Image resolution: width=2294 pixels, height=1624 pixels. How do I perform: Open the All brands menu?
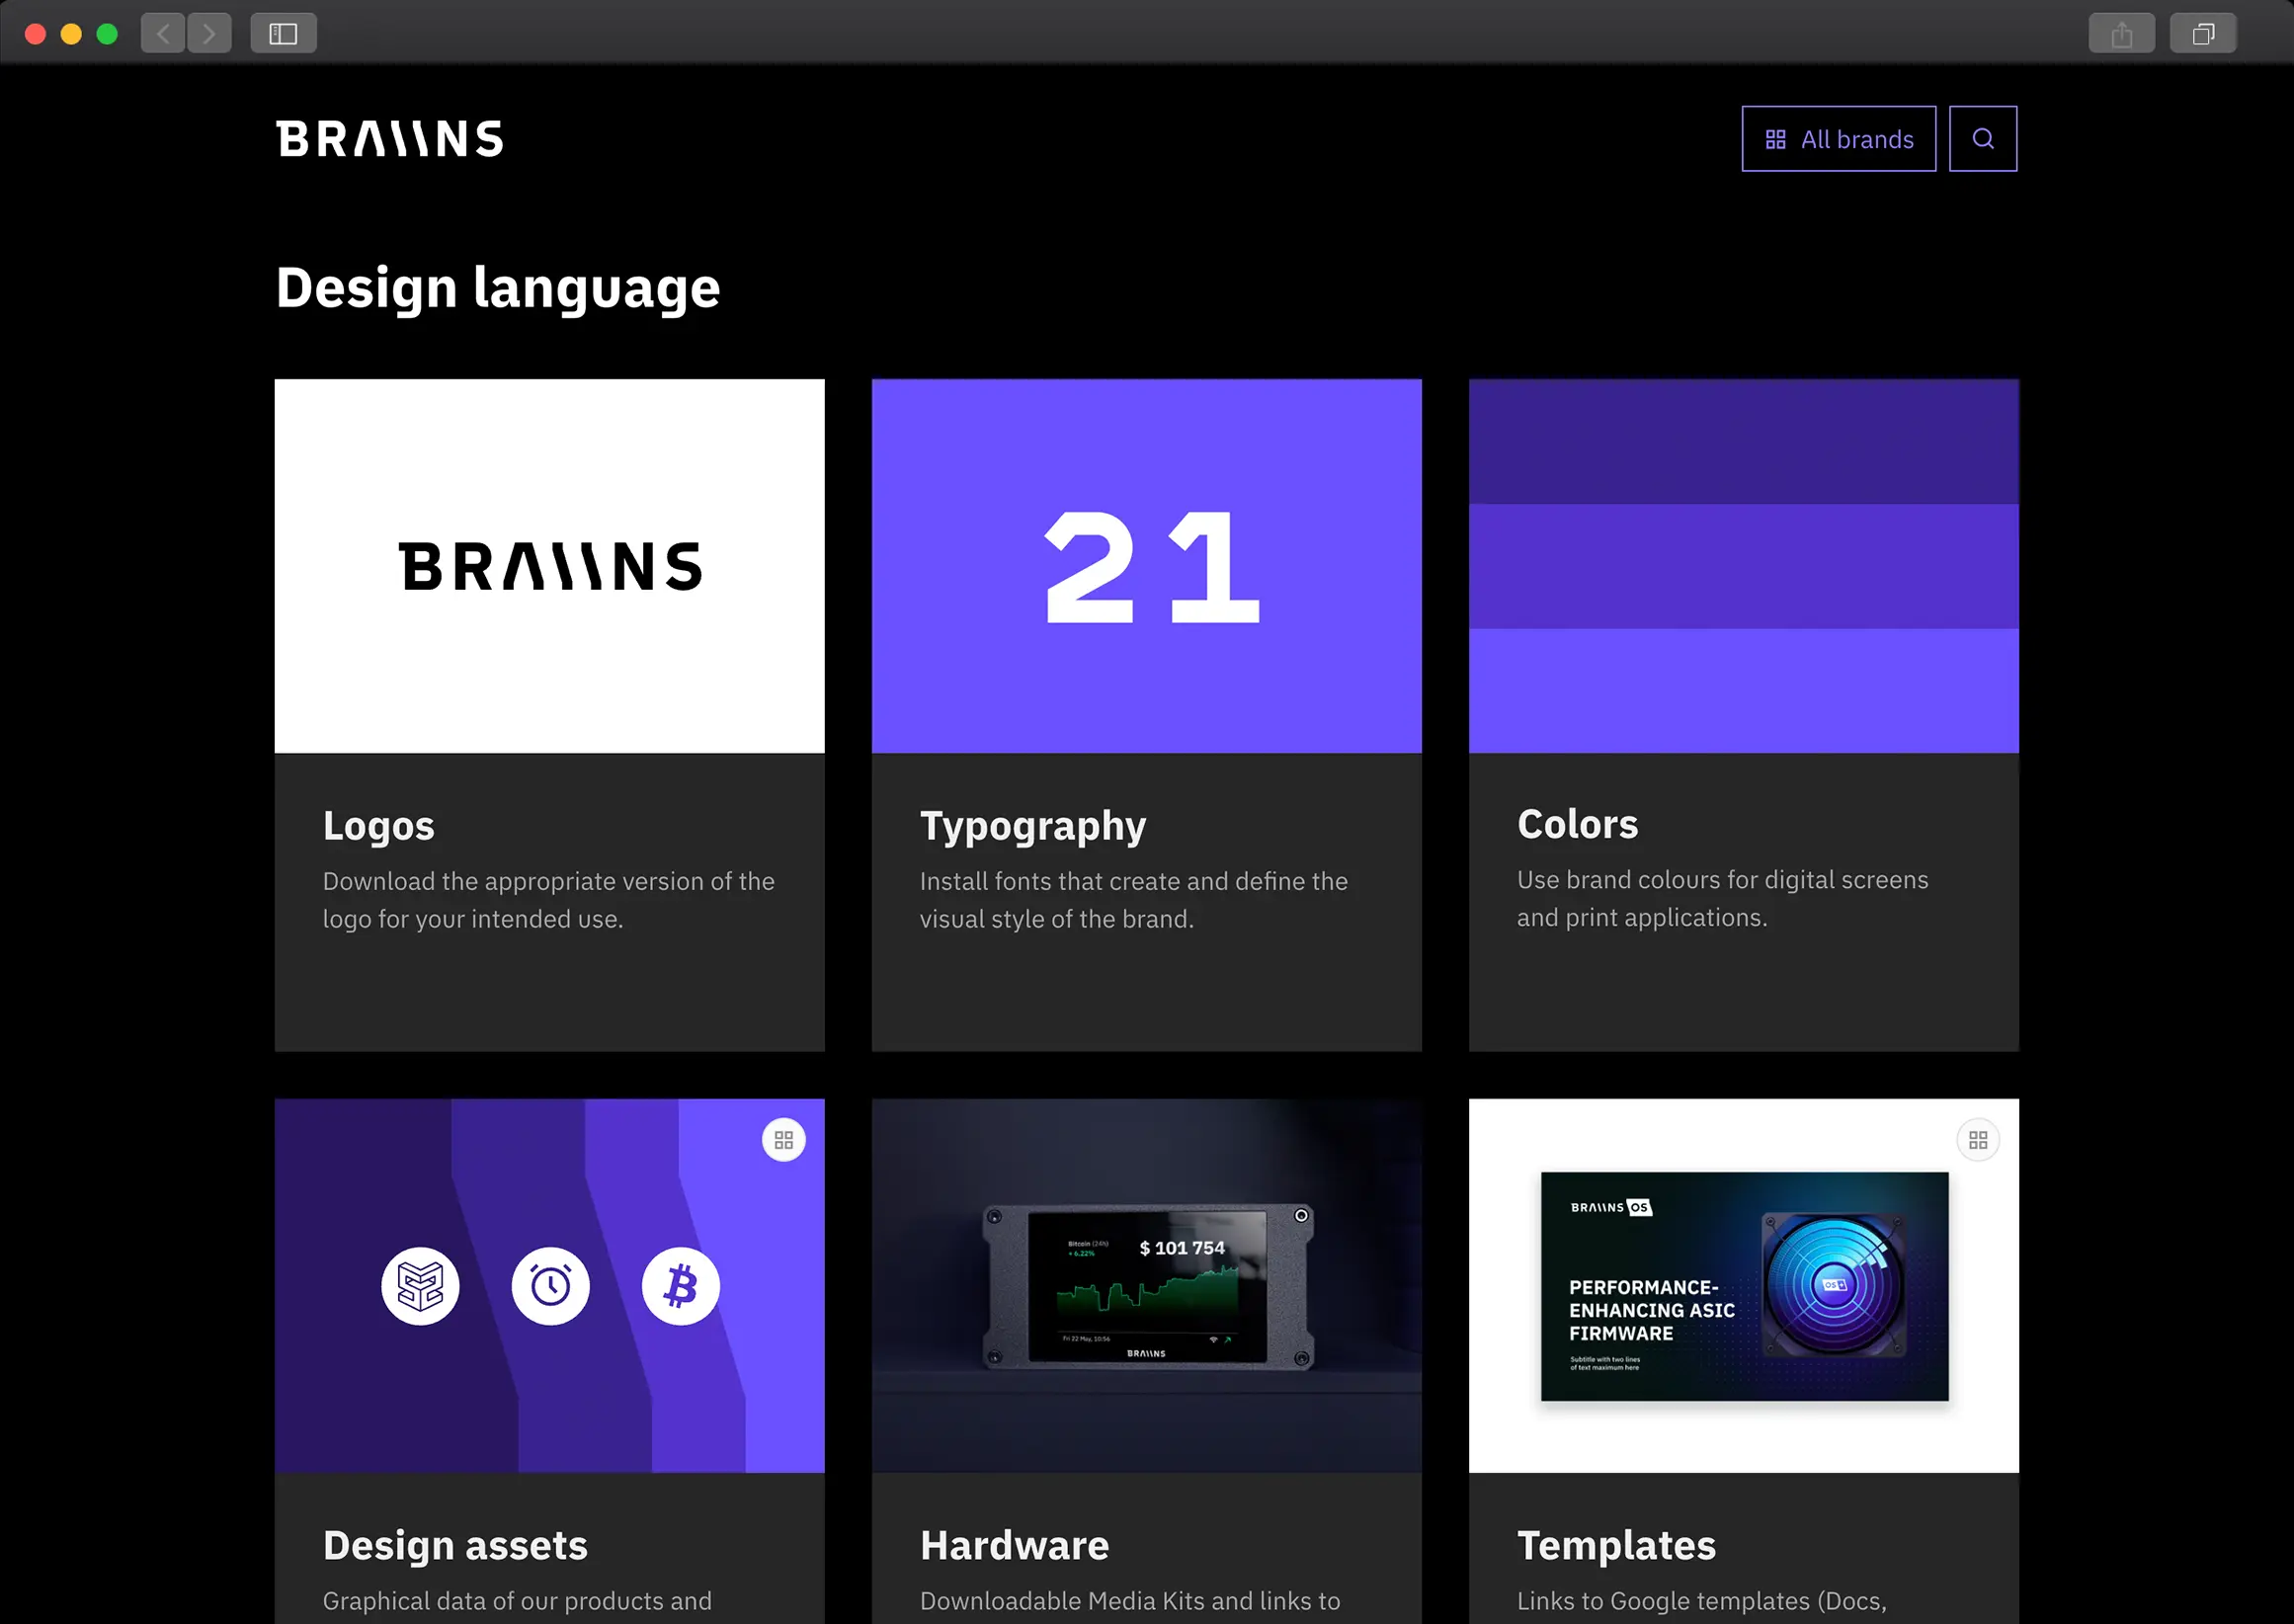tap(1838, 139)
